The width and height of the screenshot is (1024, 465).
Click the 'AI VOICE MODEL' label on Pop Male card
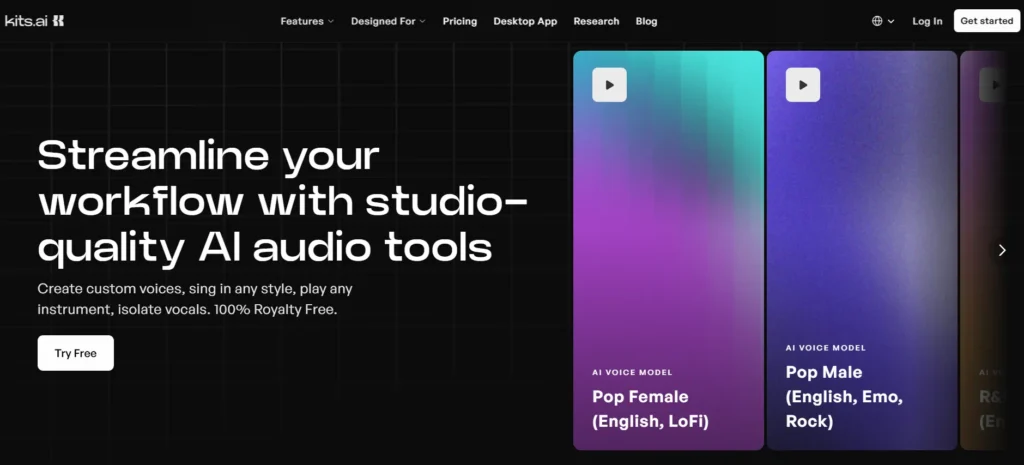pyautogui.click(x=825, y=348)
